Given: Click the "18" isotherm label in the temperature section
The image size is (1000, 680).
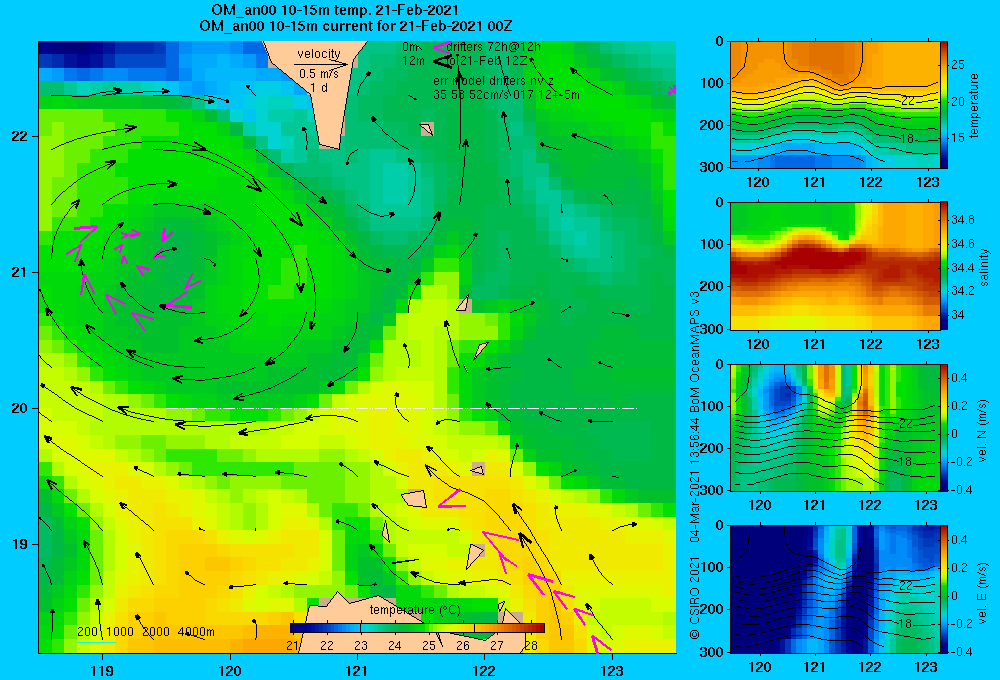Looking at the screenshot, I should [x=908, y=138].
